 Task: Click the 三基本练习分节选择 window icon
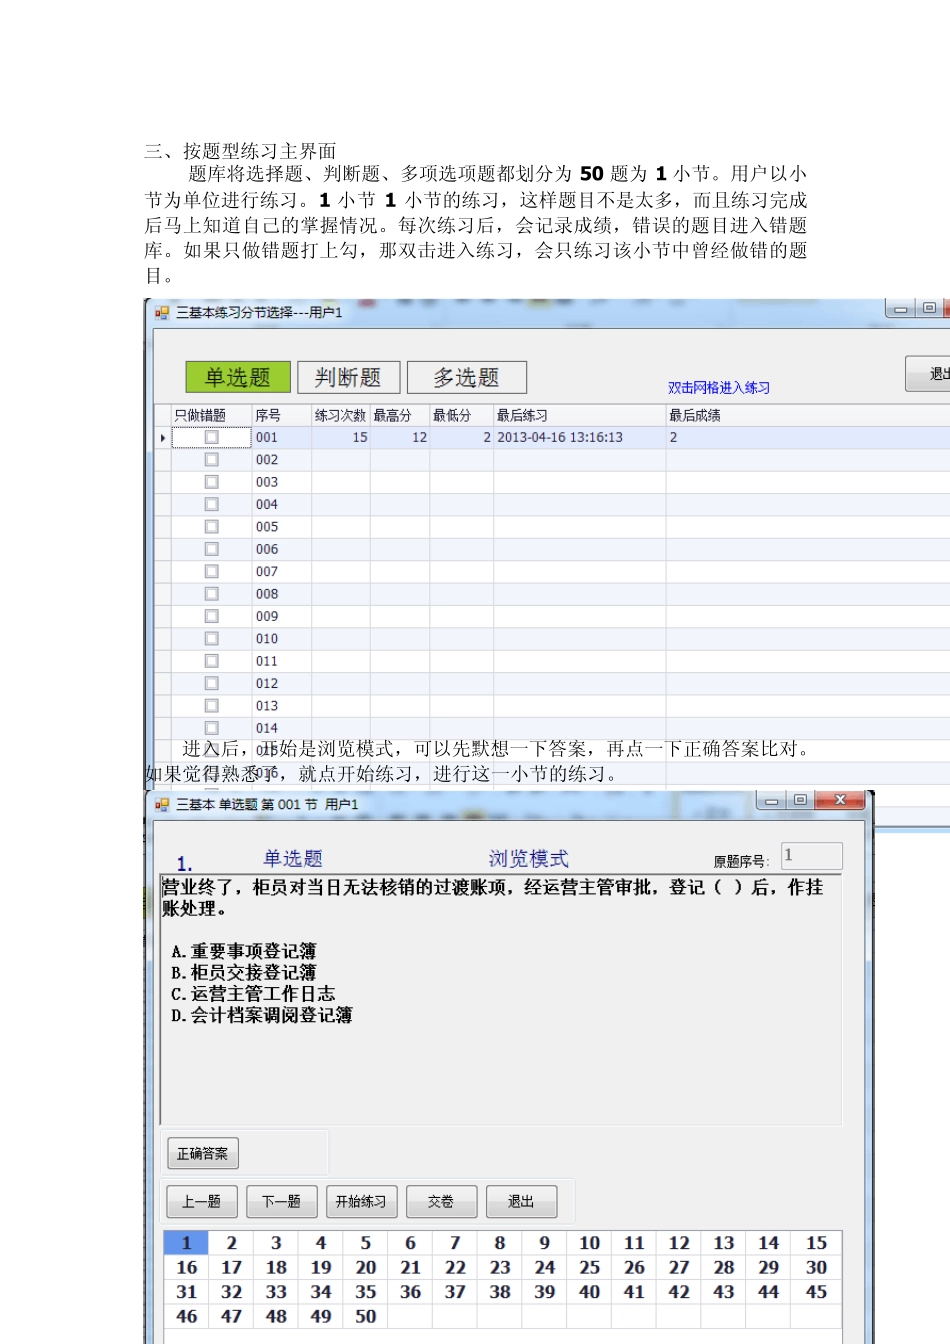pos(162,312)
